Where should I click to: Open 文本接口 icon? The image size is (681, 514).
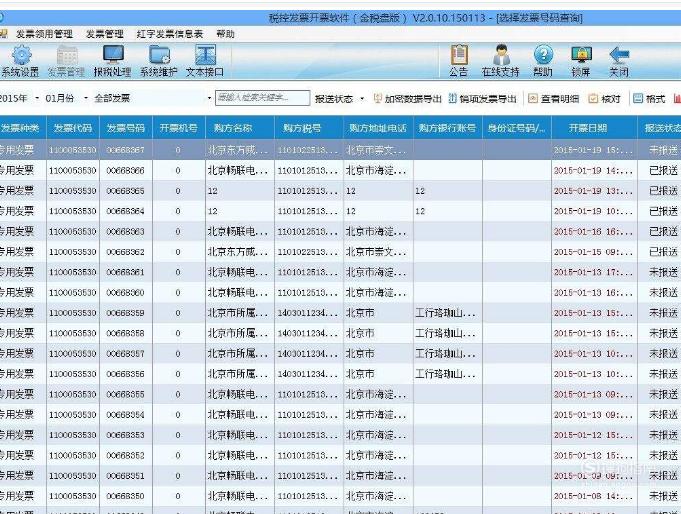[x=205, y=61]
